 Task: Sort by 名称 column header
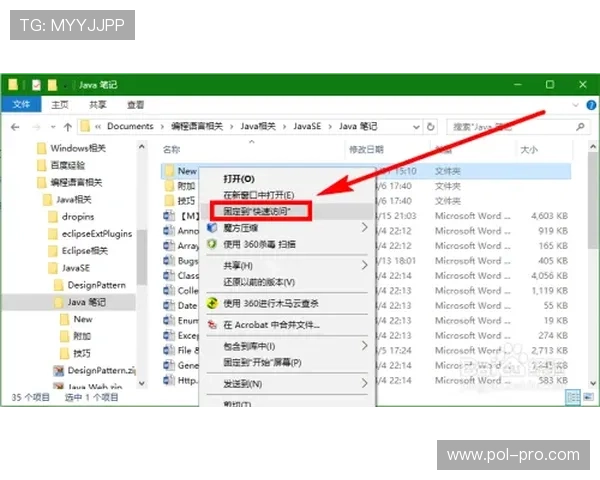(171, 149)
